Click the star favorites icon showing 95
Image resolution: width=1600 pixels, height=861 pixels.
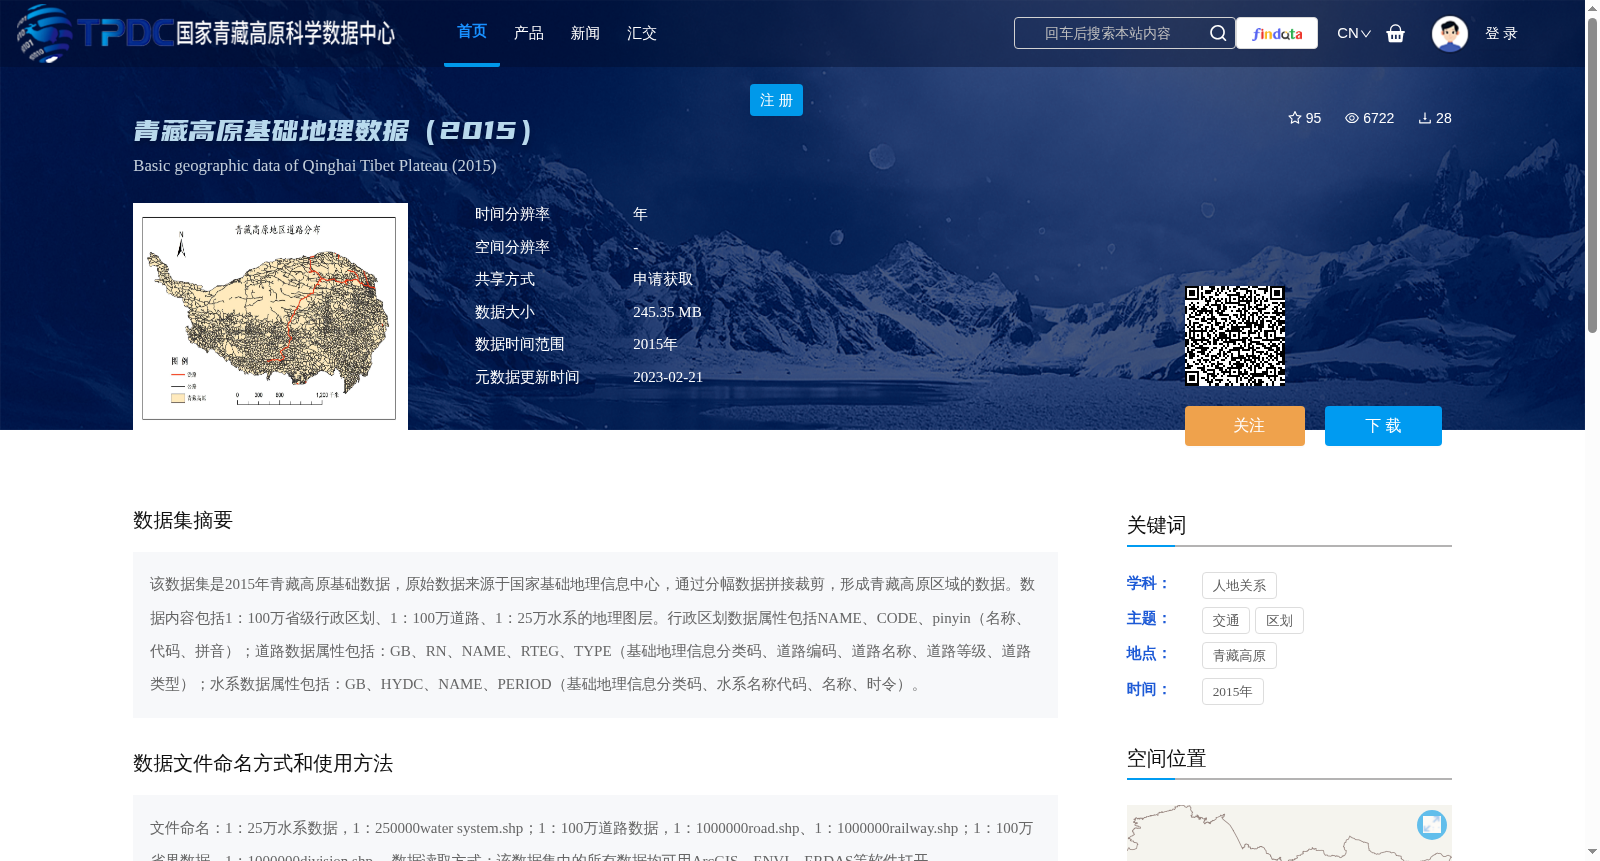1295,118
